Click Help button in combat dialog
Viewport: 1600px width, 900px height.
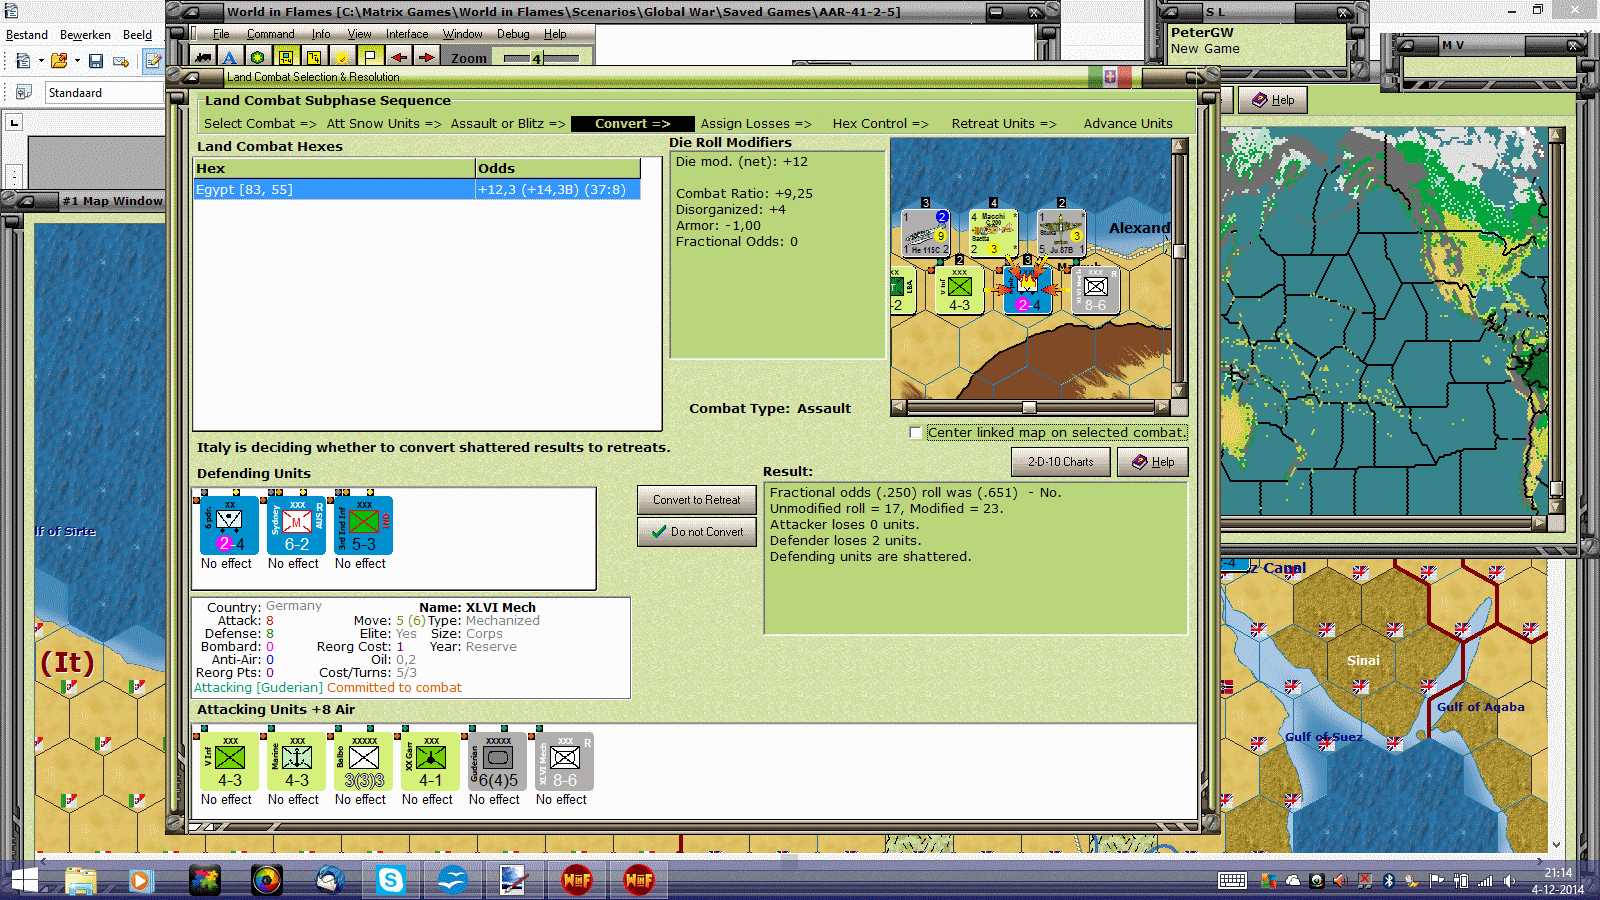coord(1153,462)
